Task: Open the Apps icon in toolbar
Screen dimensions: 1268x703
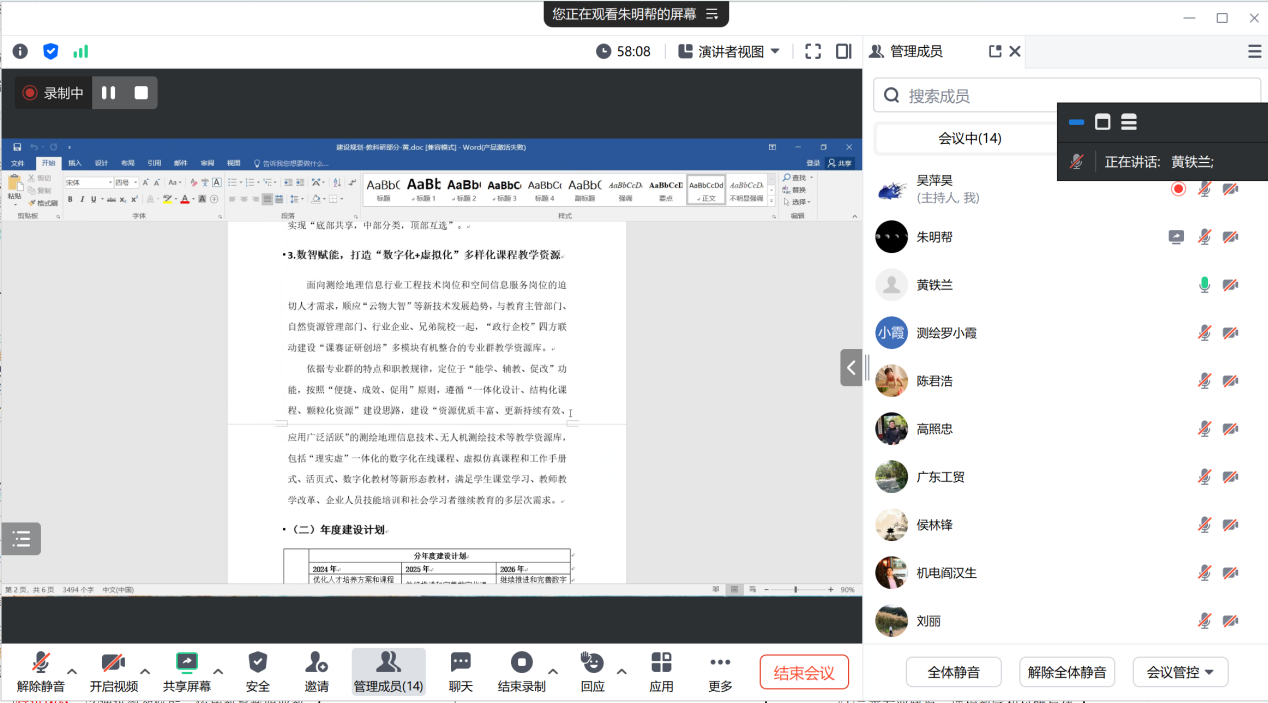Action: point(661,671)
